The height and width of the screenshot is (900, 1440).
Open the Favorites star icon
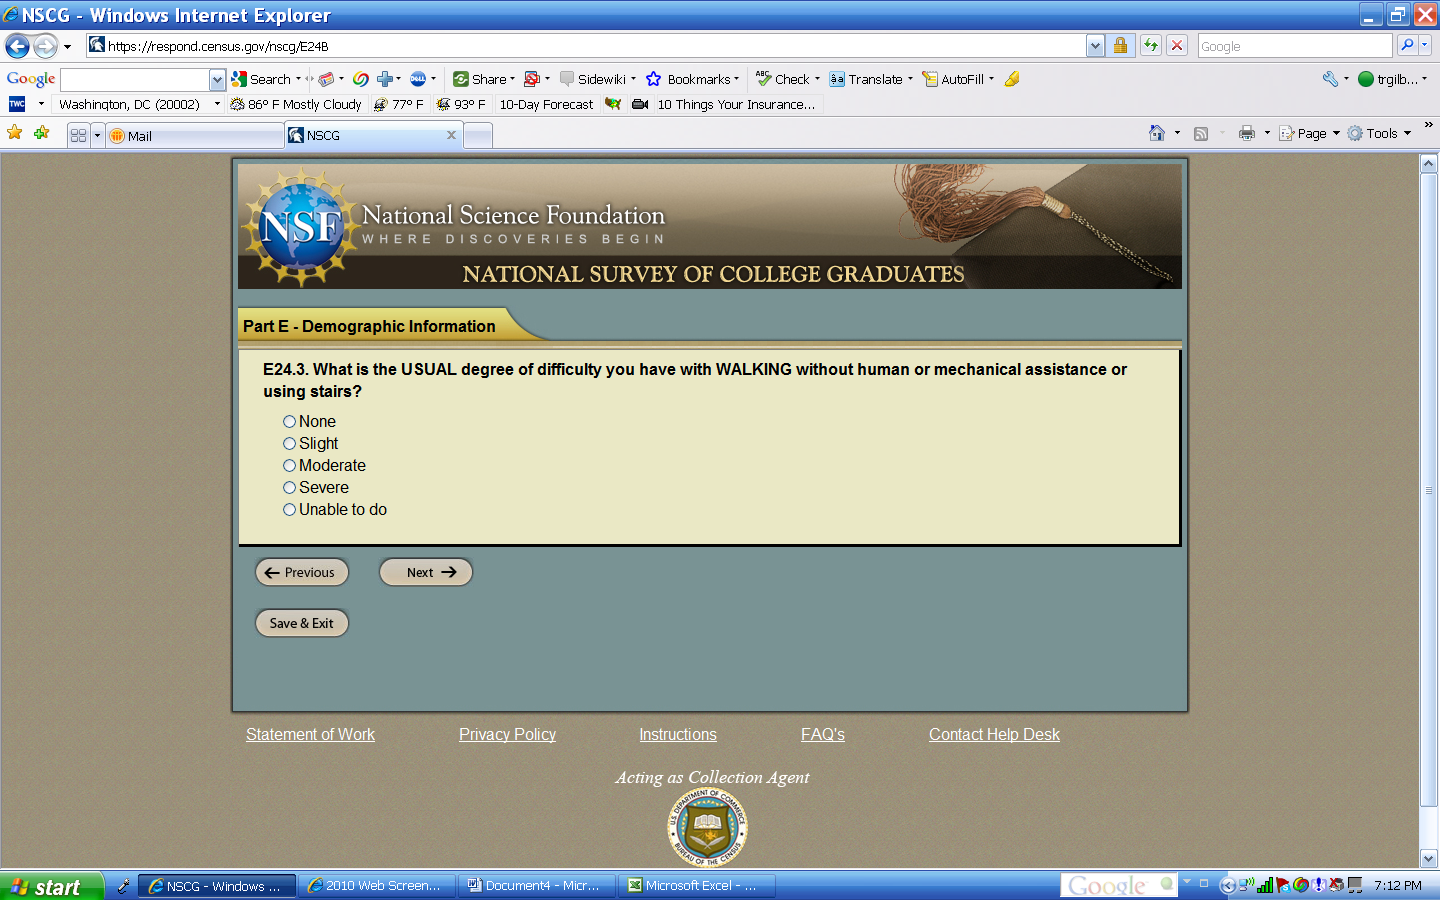15,133
